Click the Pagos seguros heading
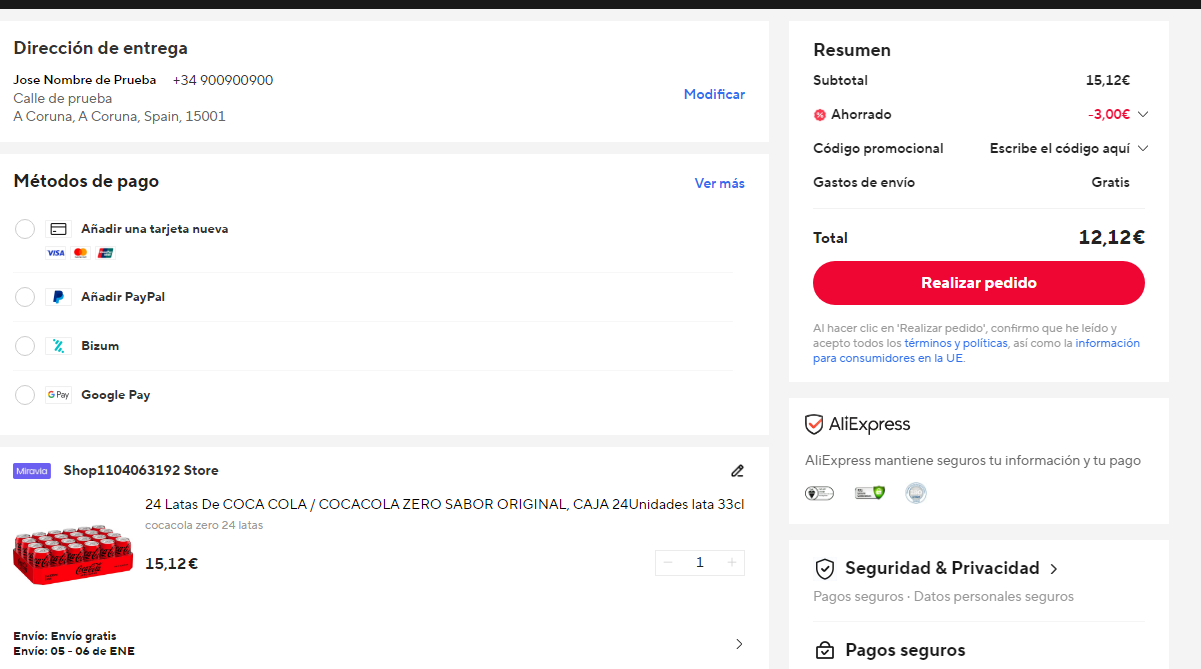Viewport: 1201px width, 669px height. click(x=905, y=650)
